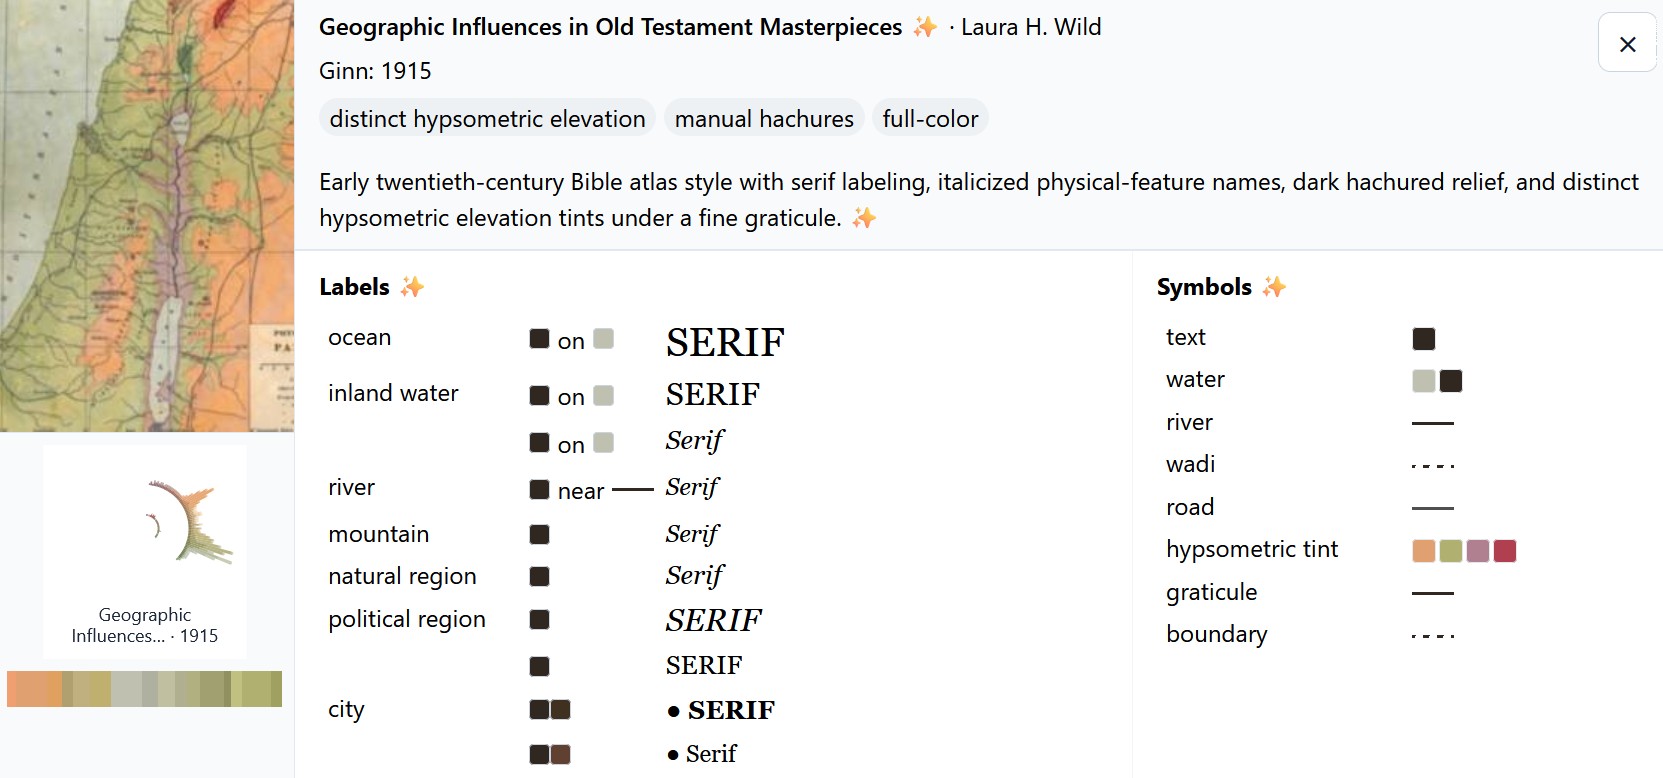
Task: Select the manual hachures tag
Action: click(764, 119)
